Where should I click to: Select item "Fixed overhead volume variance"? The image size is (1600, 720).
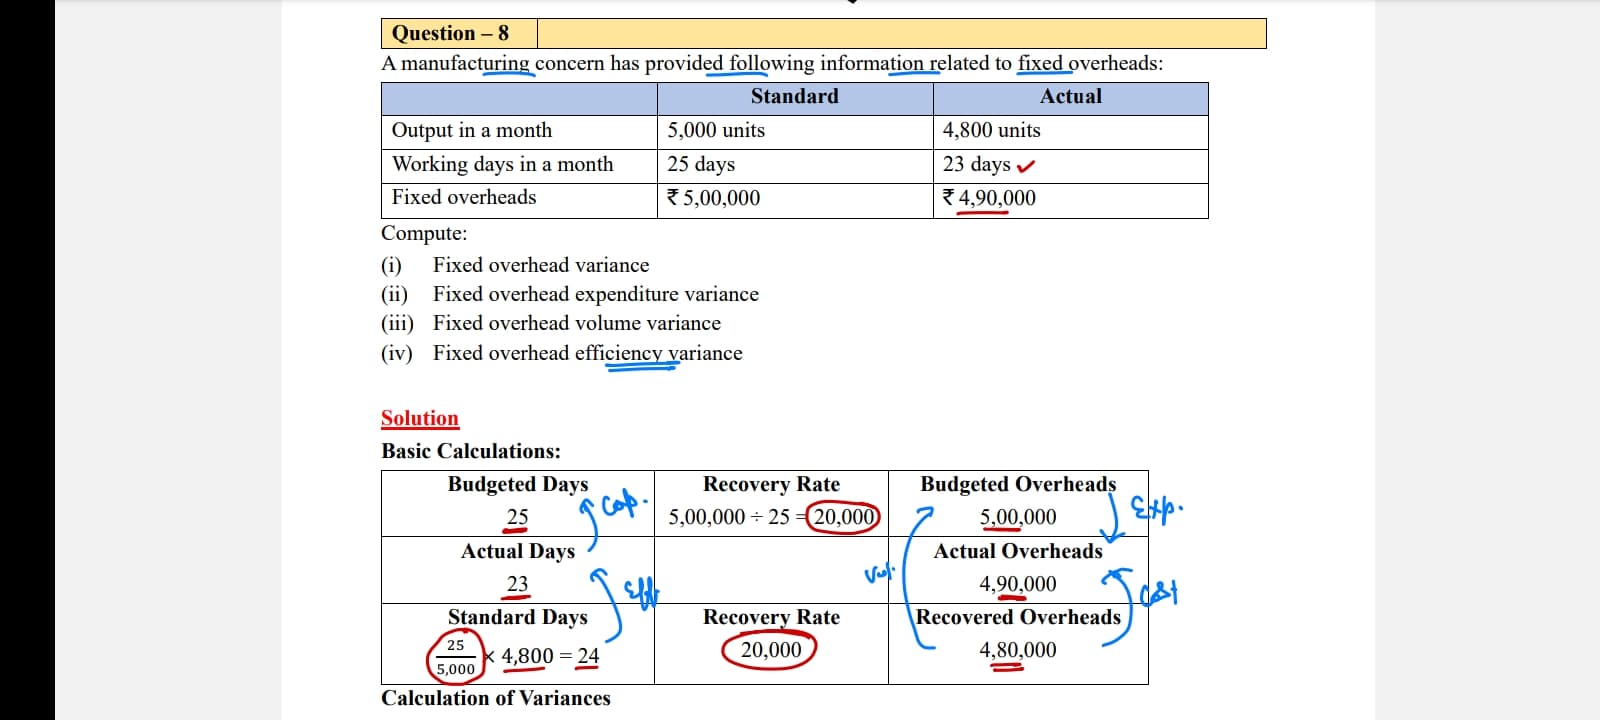[577, 323]
